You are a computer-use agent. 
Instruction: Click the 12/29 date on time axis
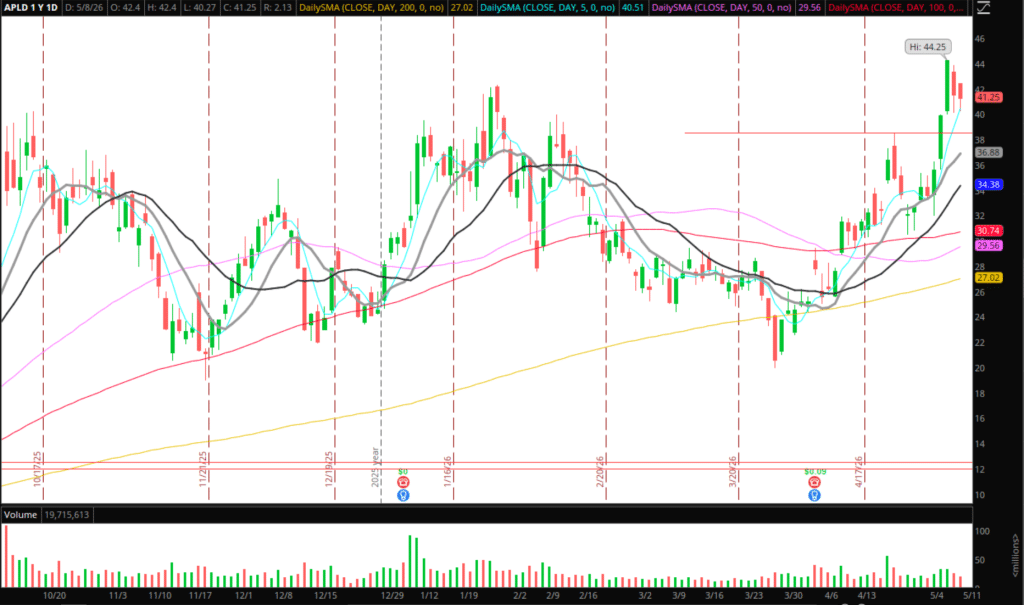392,595
